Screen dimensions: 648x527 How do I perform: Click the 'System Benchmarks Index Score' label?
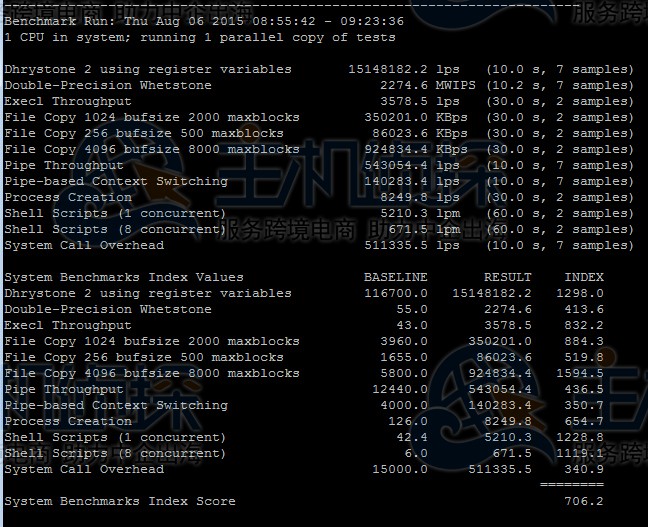(119, 501)
